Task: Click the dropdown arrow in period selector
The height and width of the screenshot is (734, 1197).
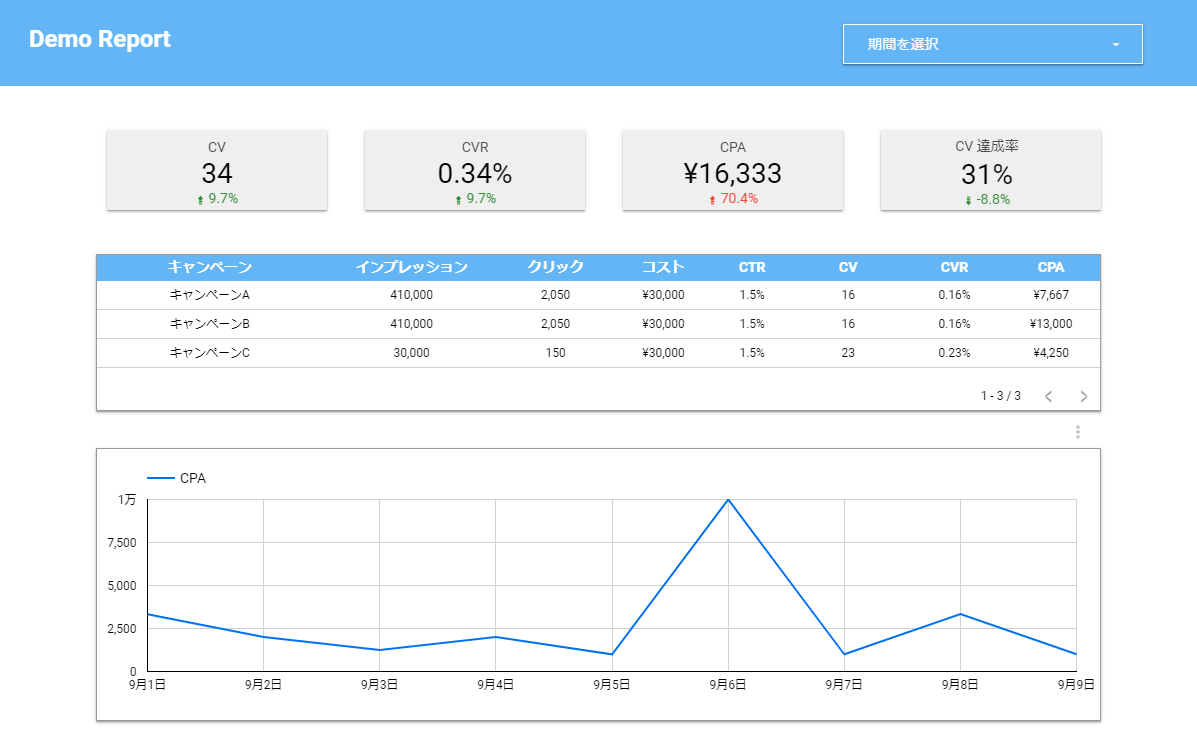Action: pos(1115,45)
